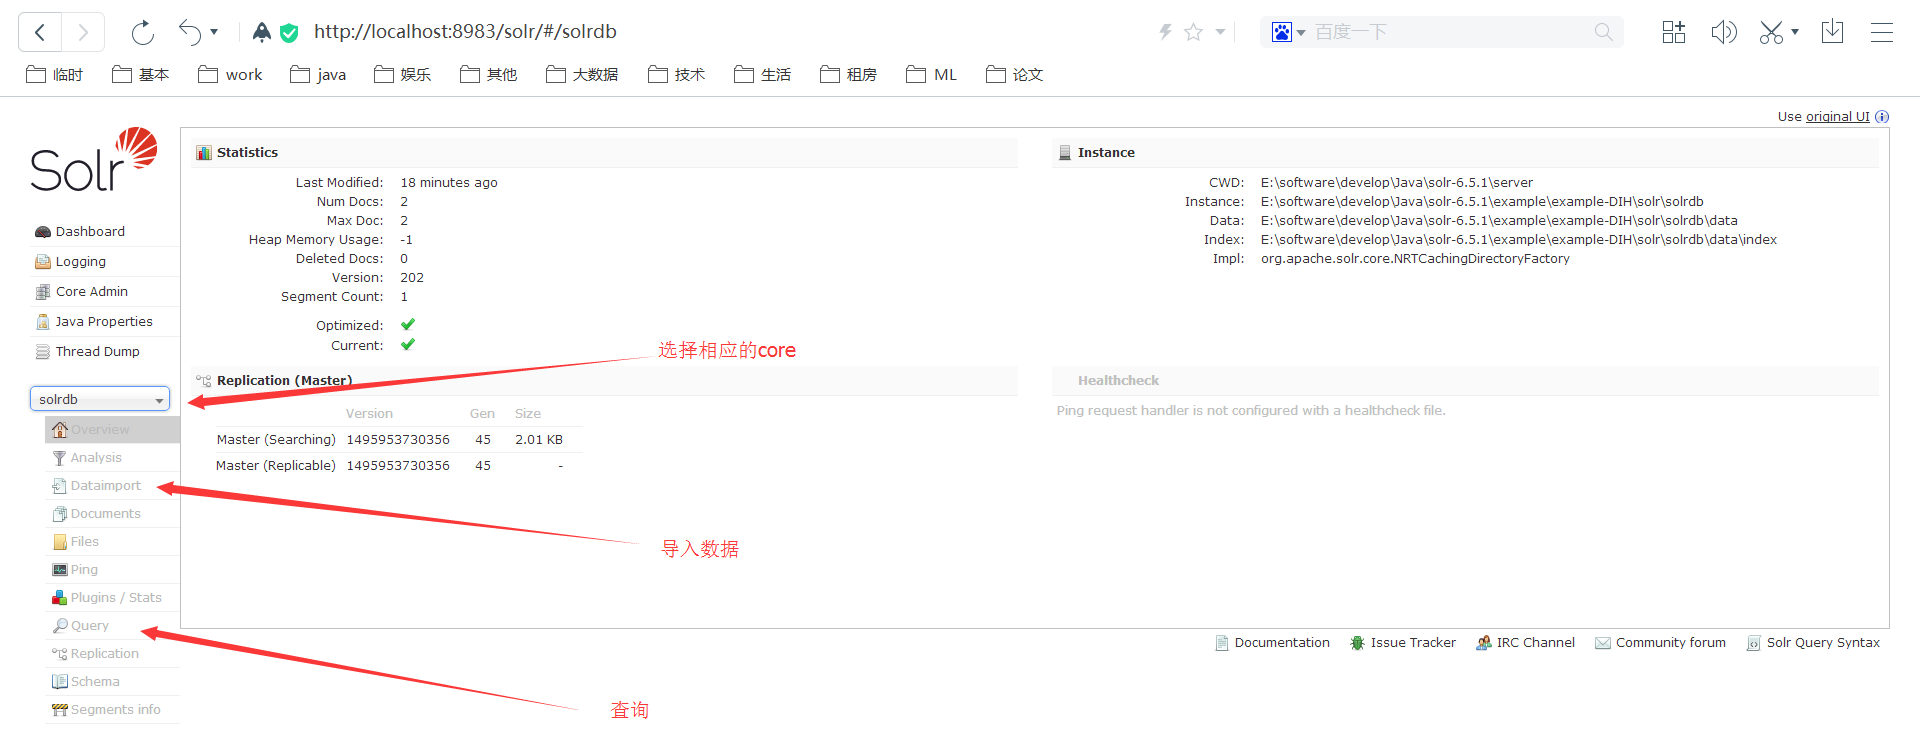
Task: Click the scissors screenshot tool icon
Action: 1771,32
